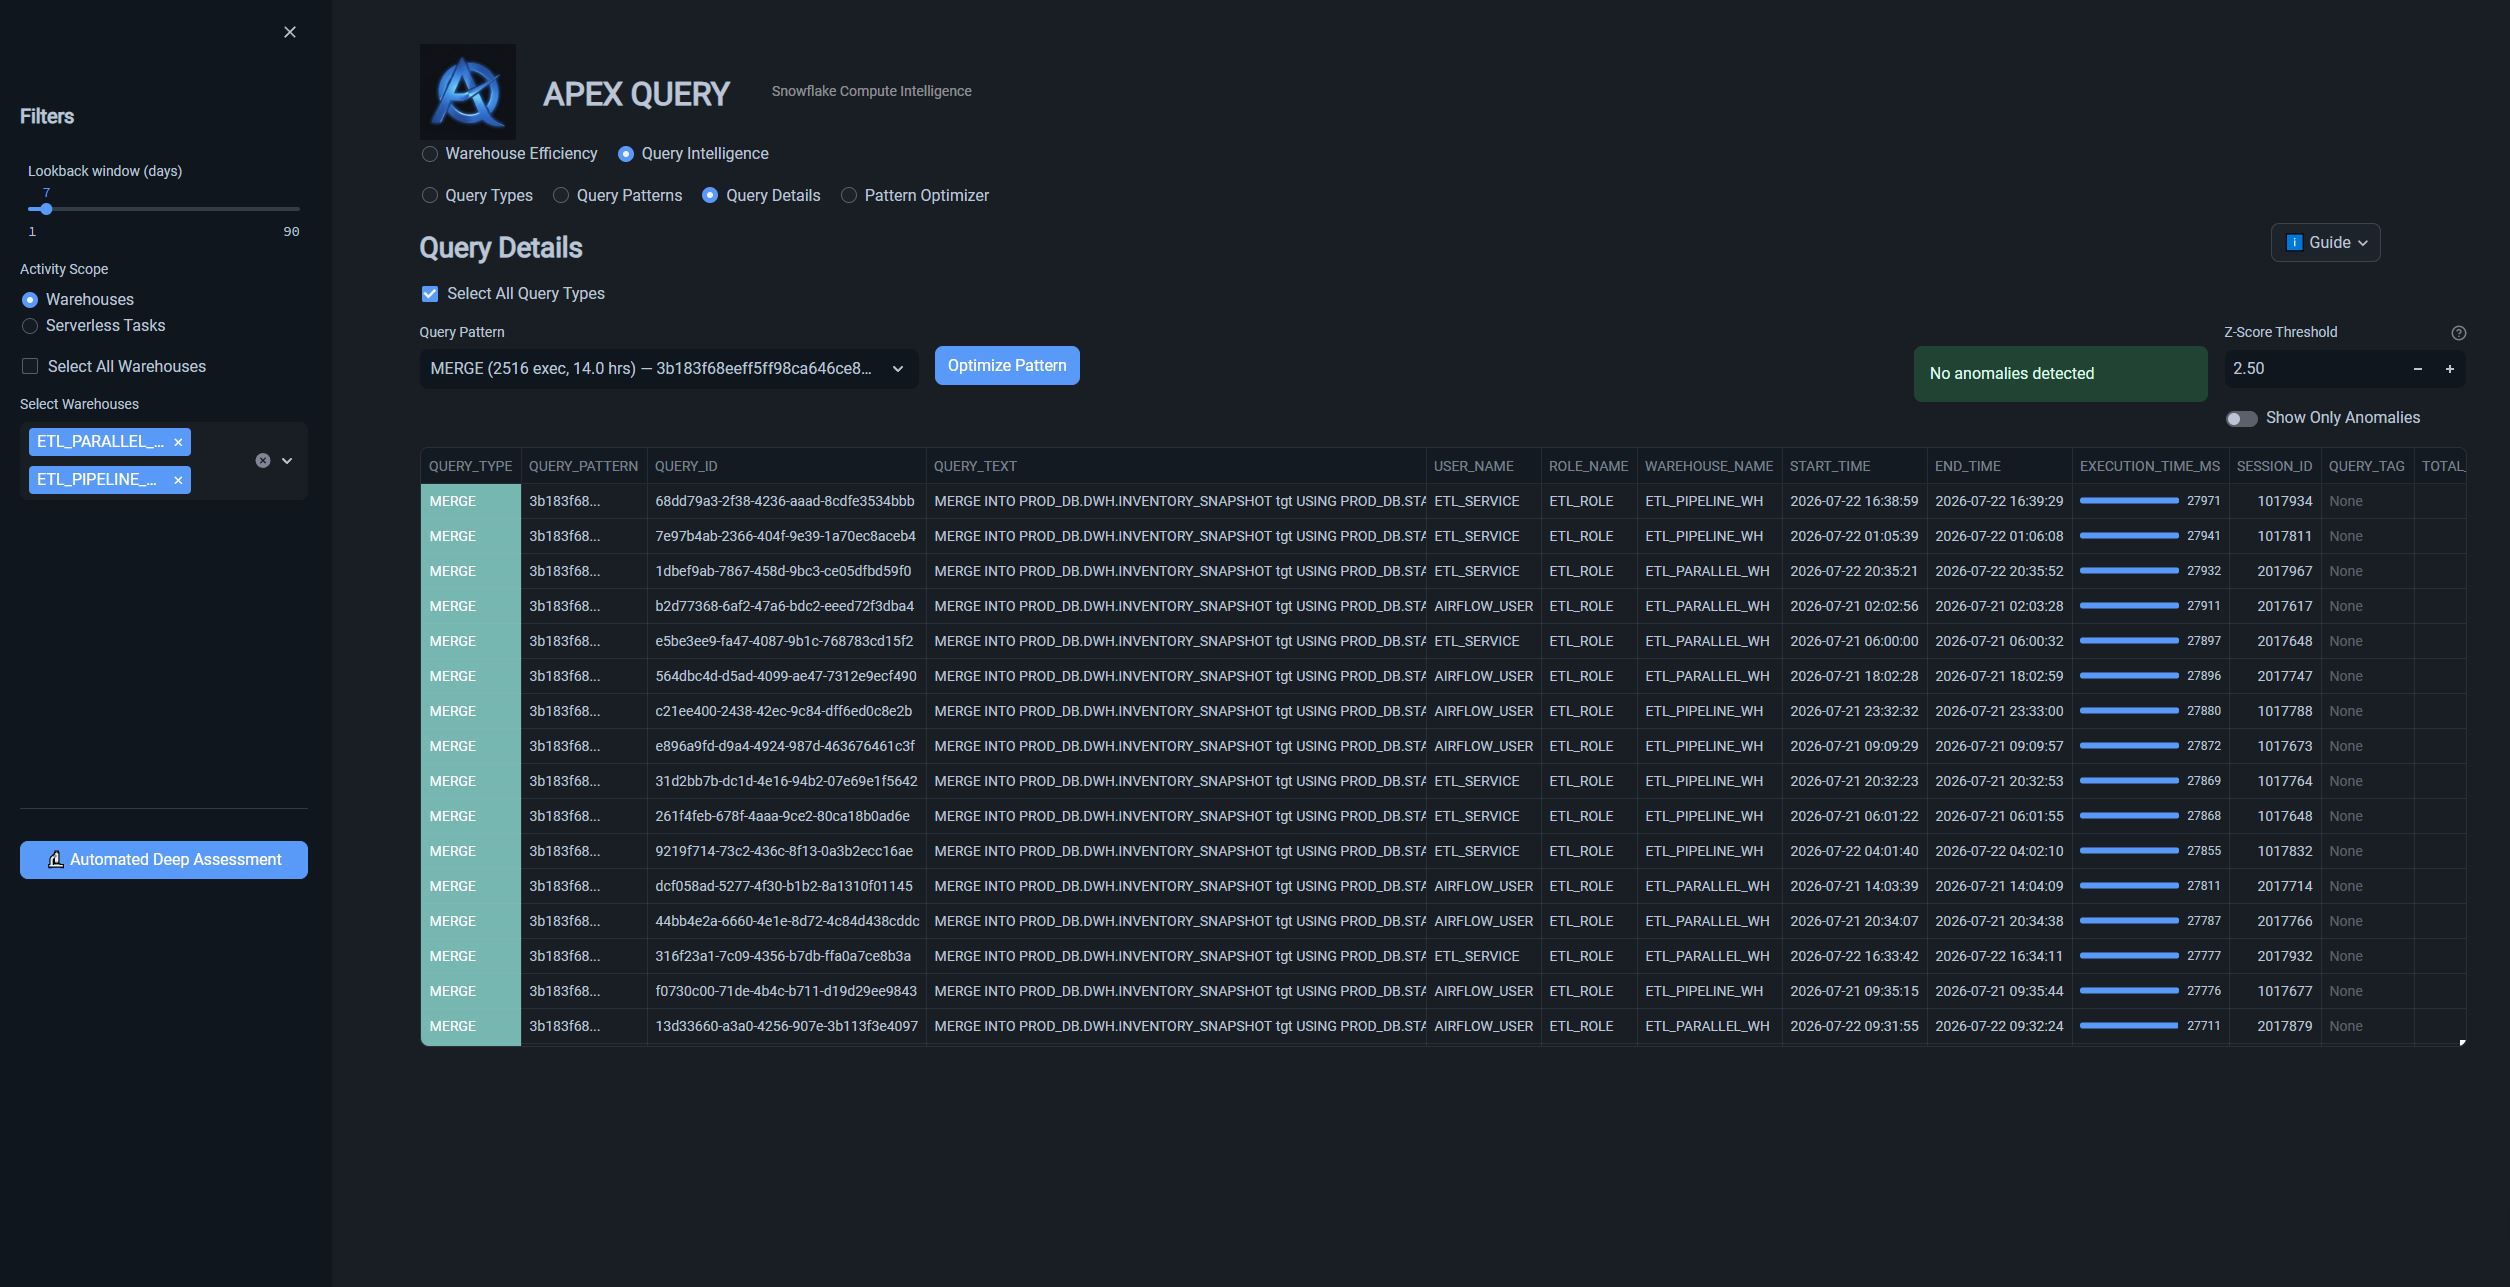
Task: Remove the ETL_PARALLEL warehouse tag
Action: 178,442
